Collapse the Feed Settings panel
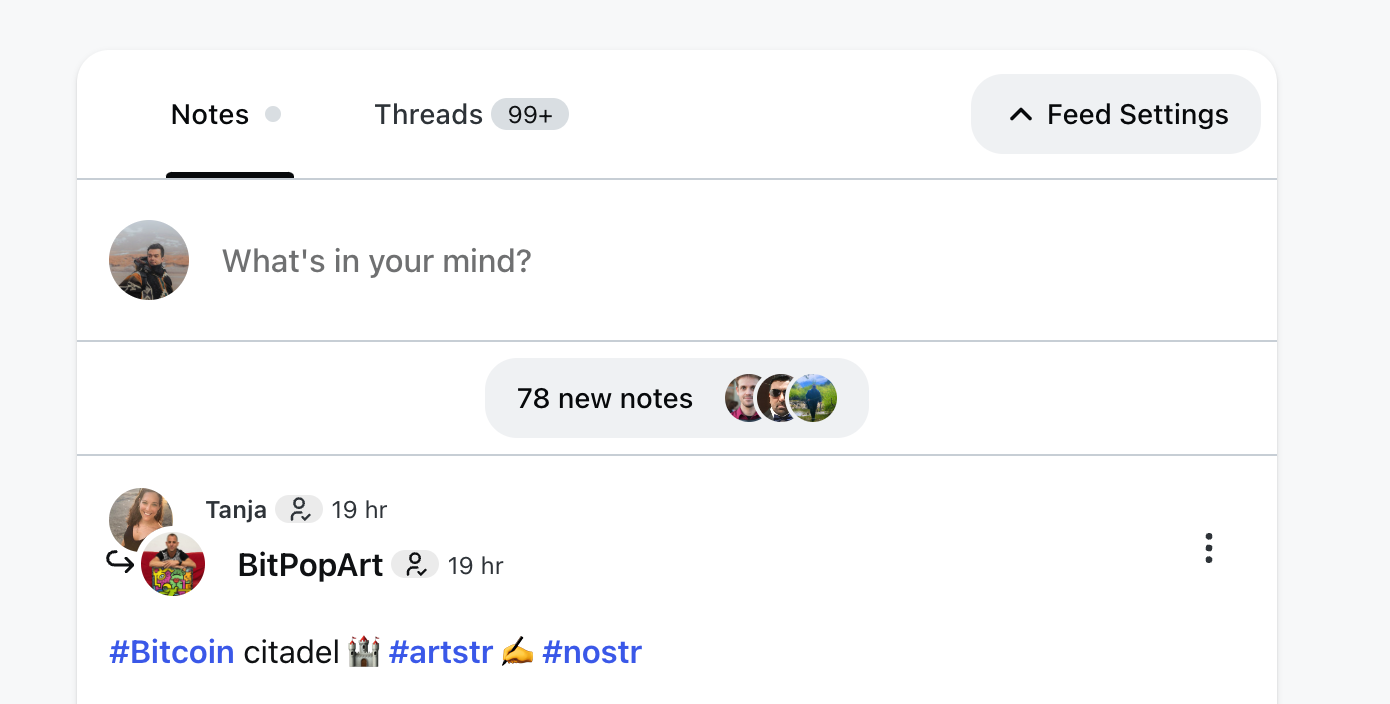The width and height of the screenshot is (1390, 704). point(1116,114)
